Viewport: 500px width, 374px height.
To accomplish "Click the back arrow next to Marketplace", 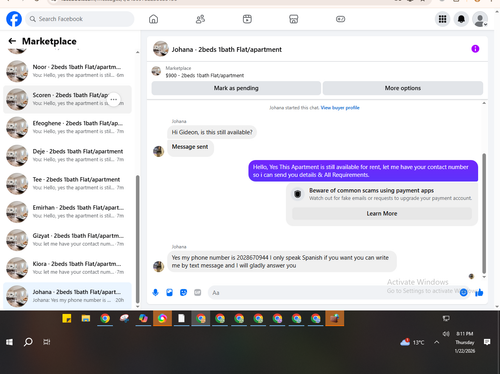I will pyautogui.click(x=12, y=41).
